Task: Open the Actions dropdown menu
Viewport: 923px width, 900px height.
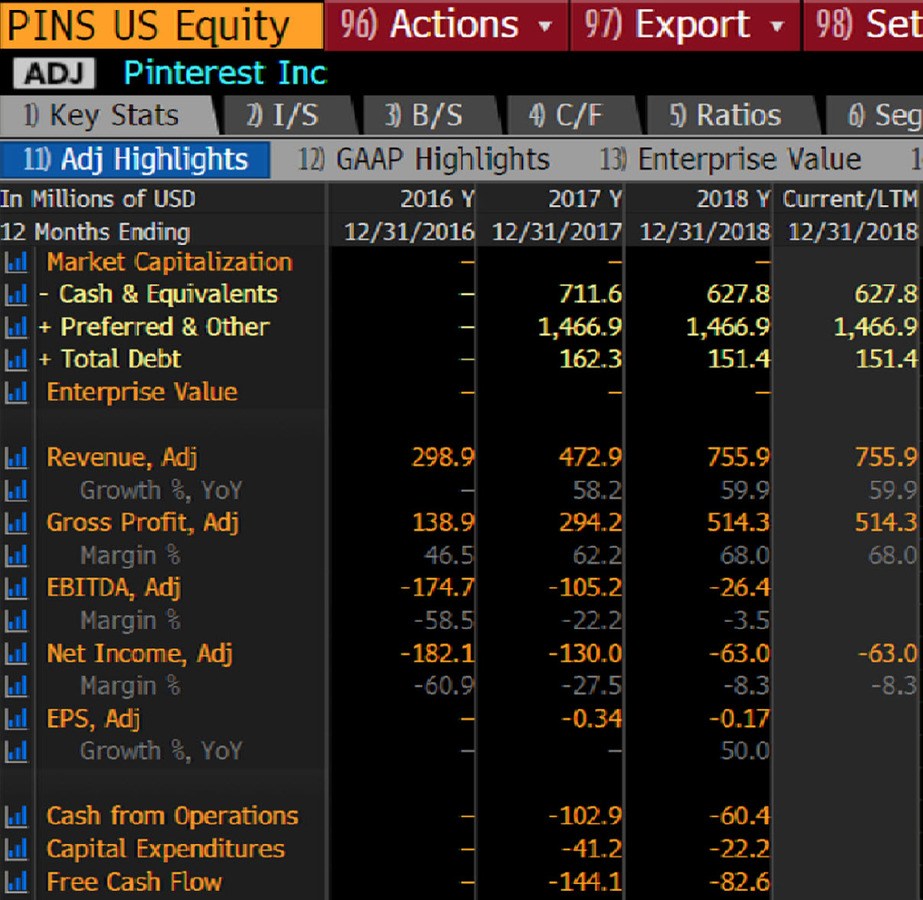Action: coord(447,25)
